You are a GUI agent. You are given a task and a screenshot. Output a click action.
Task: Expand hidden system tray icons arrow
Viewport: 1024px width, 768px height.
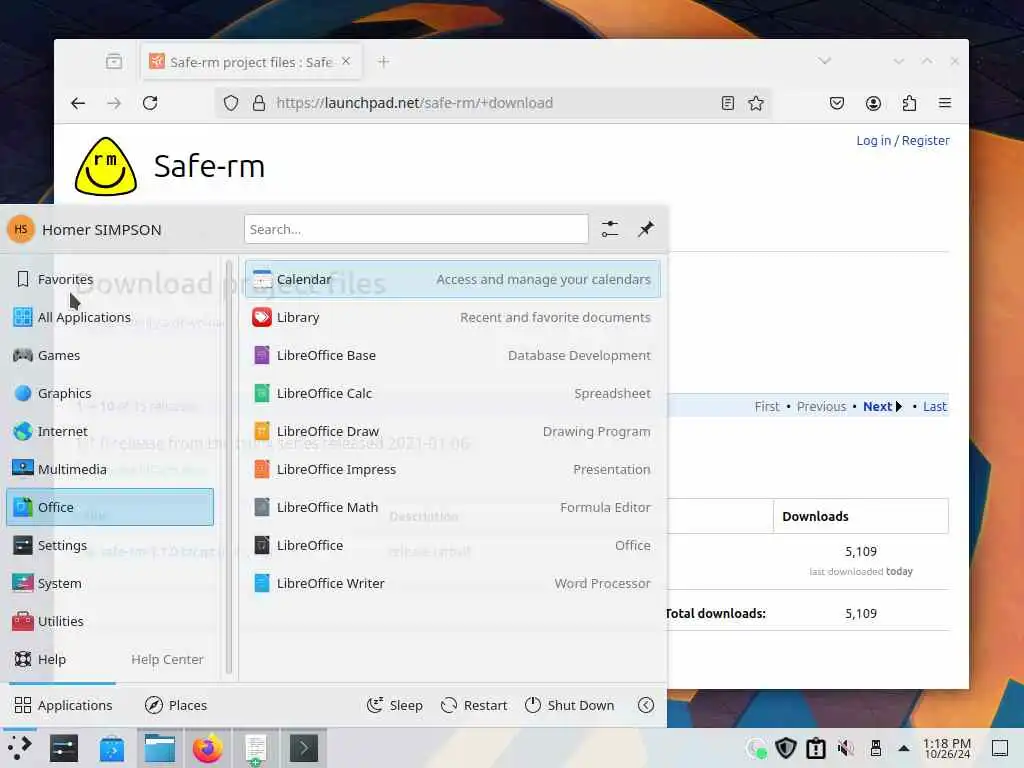coord(904,748)
